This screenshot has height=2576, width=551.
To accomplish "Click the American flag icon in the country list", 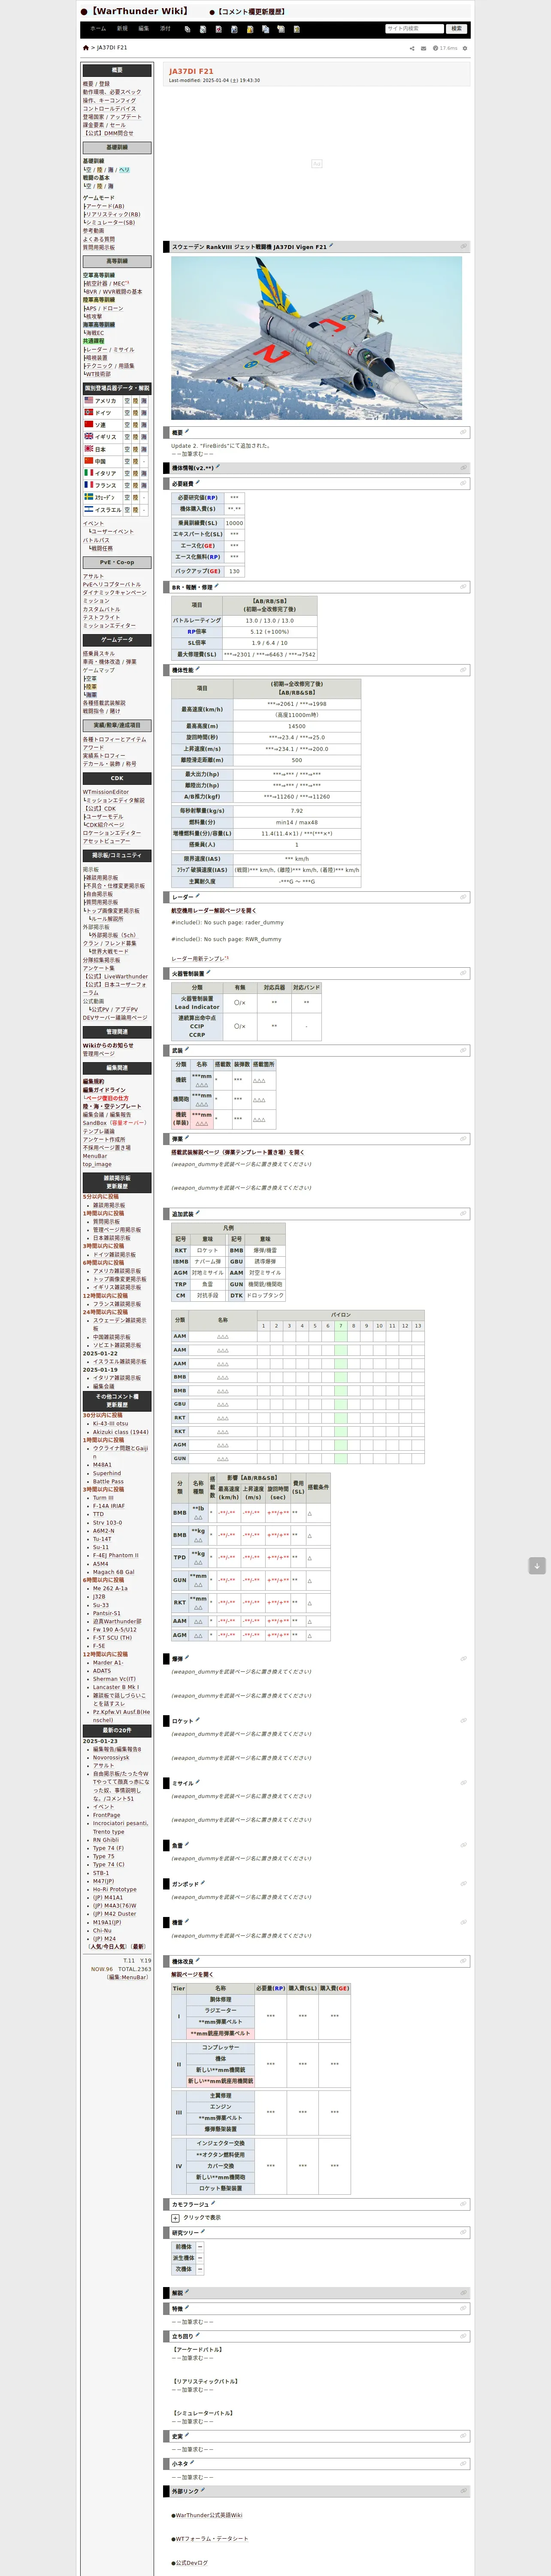I will pyautogui.click(x=88, y=400).
